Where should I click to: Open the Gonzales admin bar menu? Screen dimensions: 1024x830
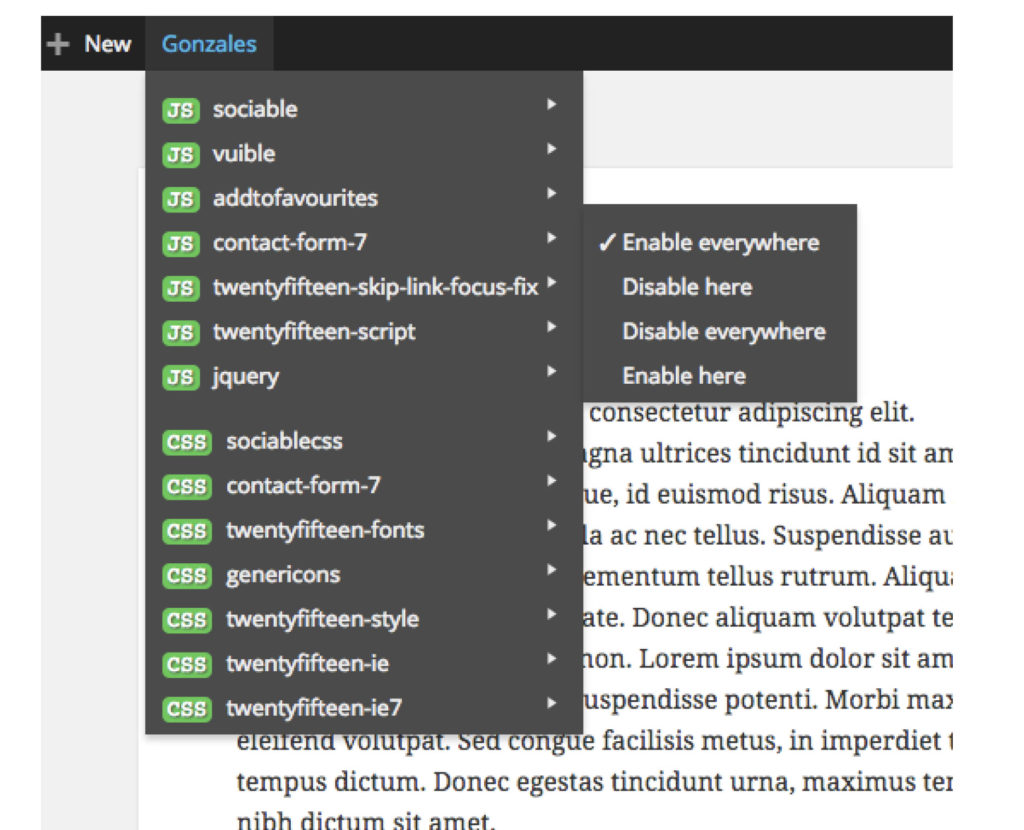point(209,44)
